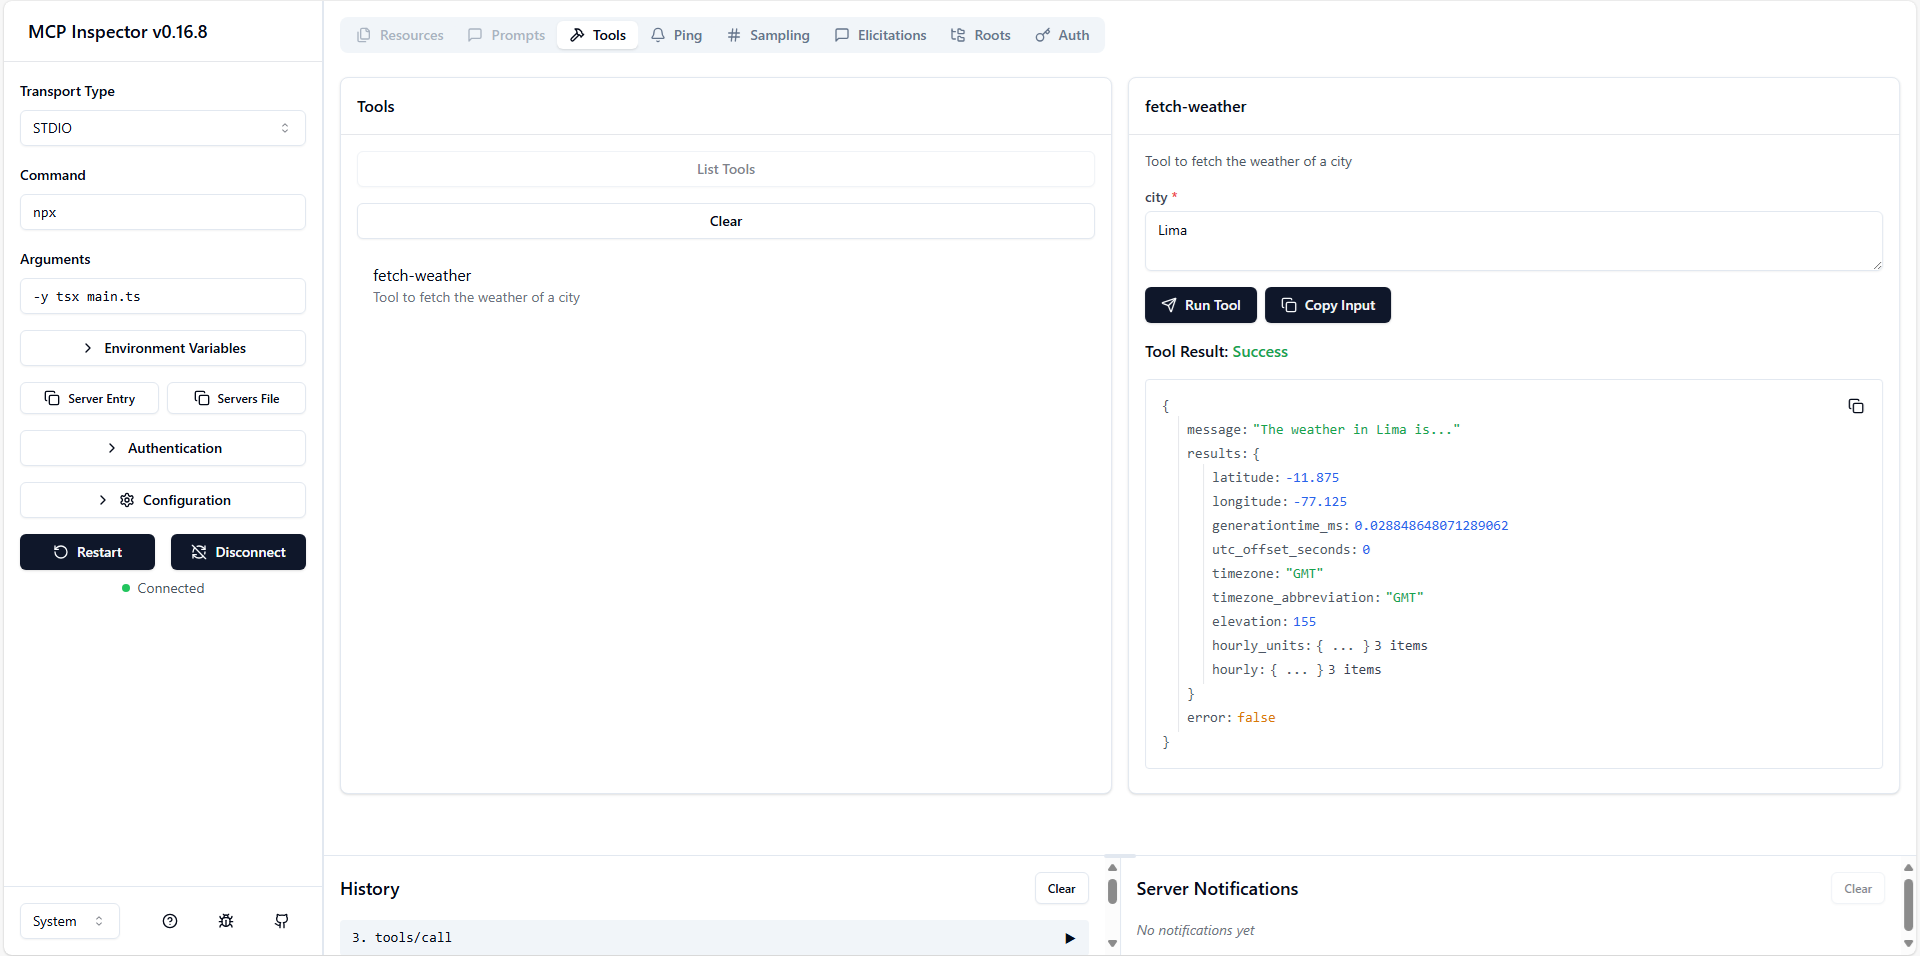Copy the Servers File config

[237, 398]
